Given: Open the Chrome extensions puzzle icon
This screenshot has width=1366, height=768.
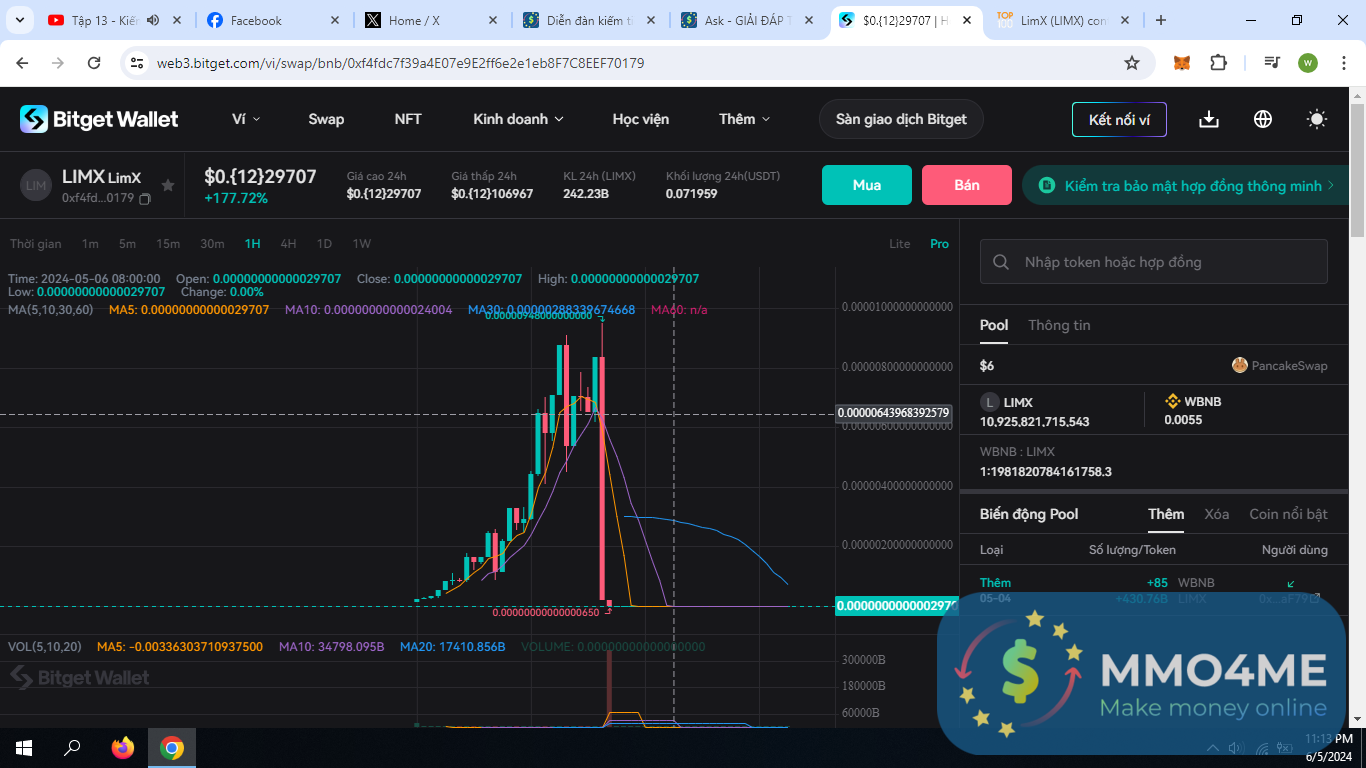Looking at the screenshot, I should tap(1218, 63).
